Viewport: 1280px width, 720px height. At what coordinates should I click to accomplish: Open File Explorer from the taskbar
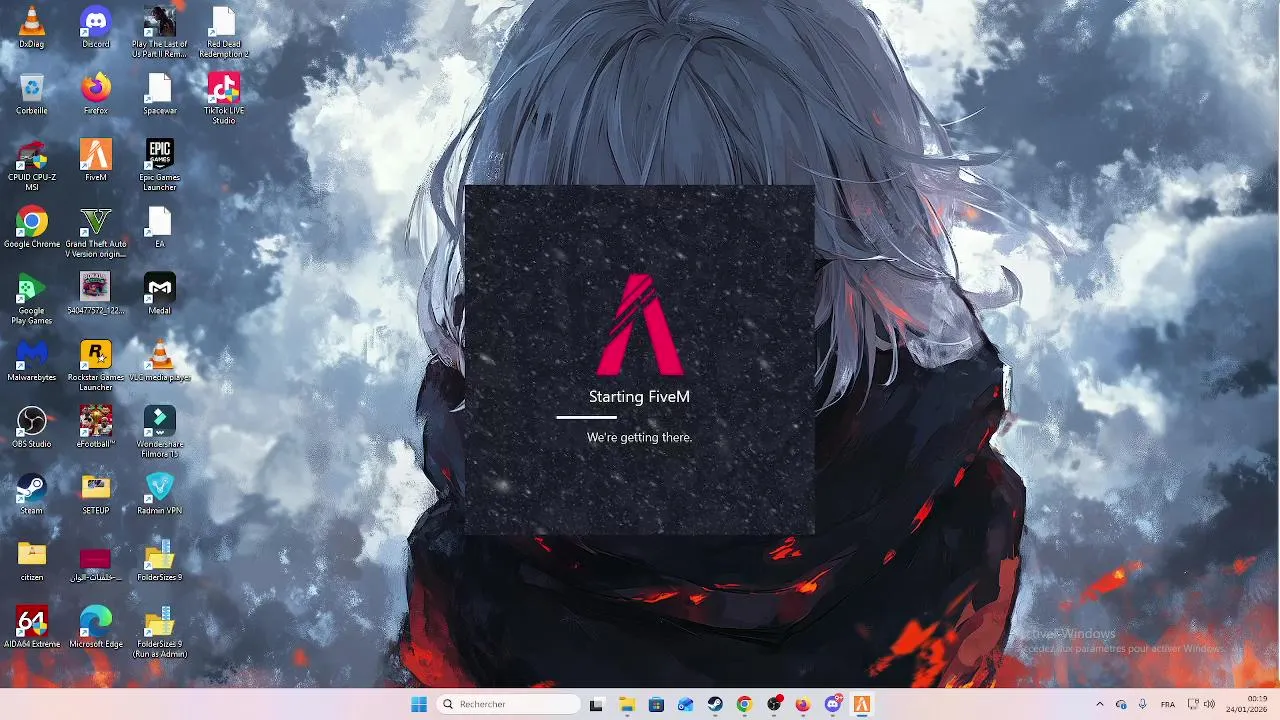626,704
